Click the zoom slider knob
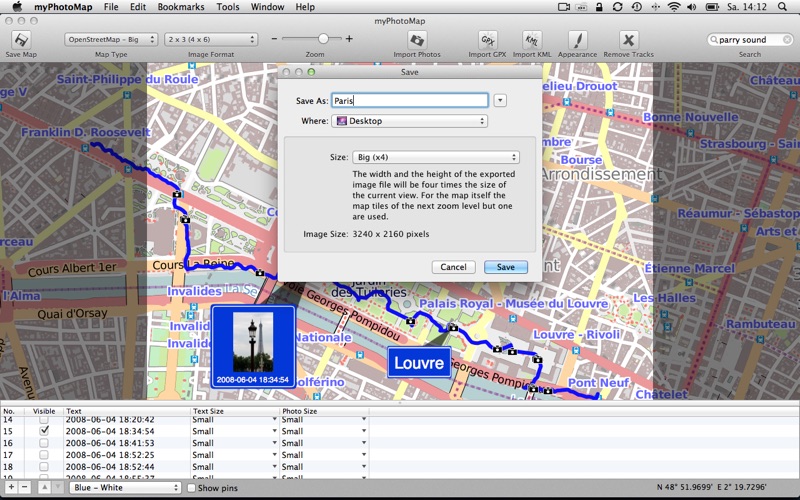Screen dimensions: 800x500 [x=323, y=39]
